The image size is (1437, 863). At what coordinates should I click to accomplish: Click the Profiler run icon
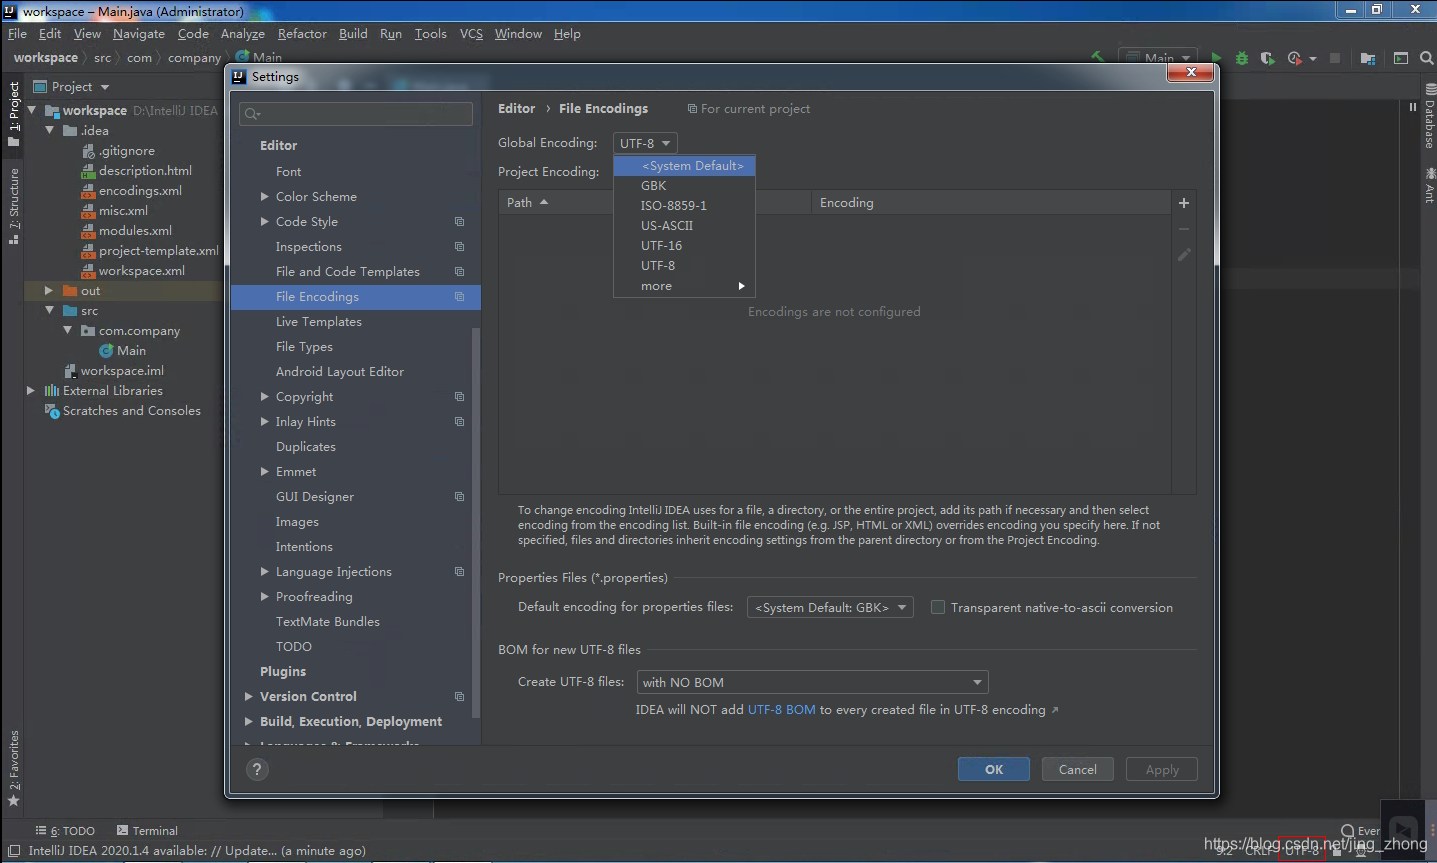[x=1295, y=58]
